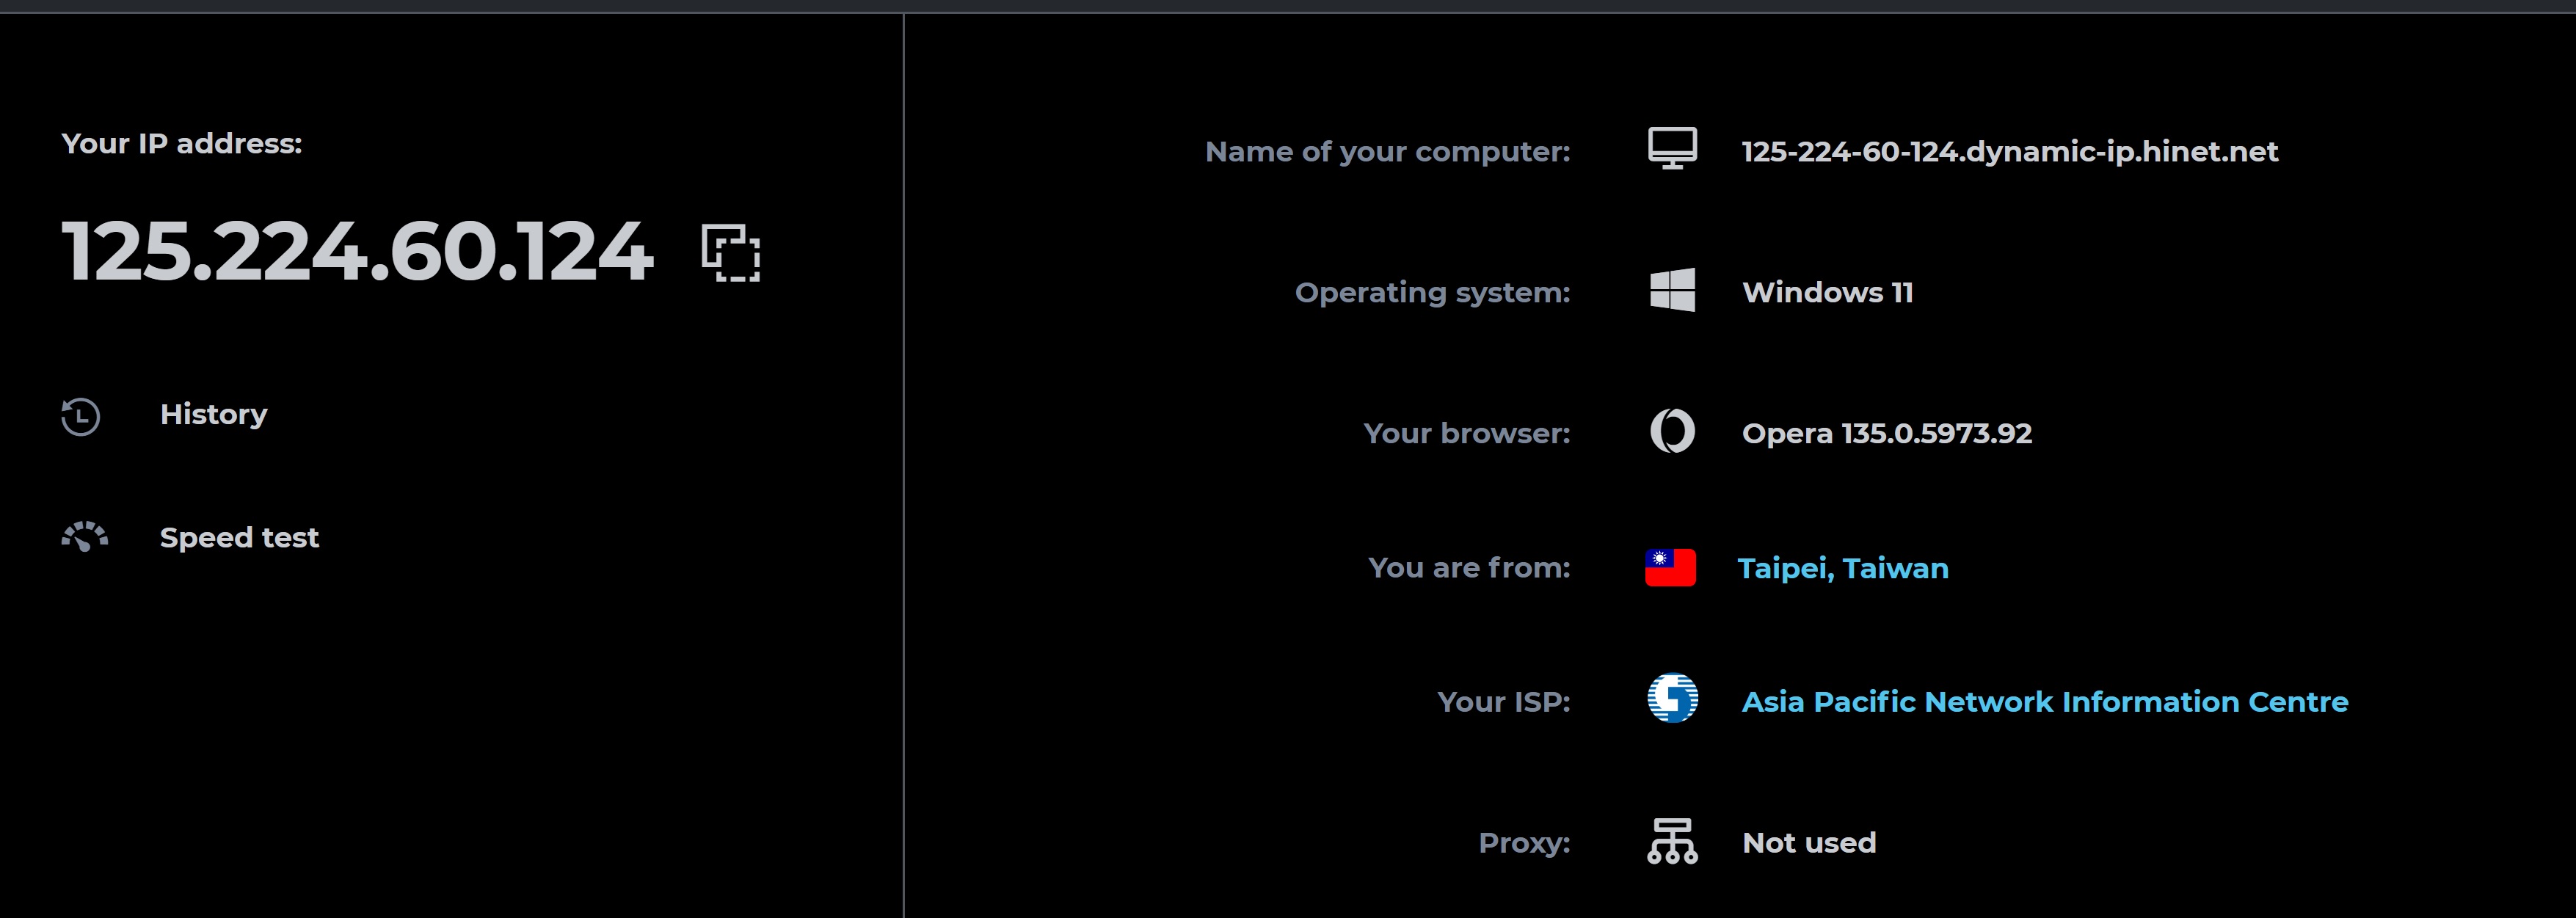Click the Speed test gauge icon
This screenshot has height=918, width=2576.
85,537
